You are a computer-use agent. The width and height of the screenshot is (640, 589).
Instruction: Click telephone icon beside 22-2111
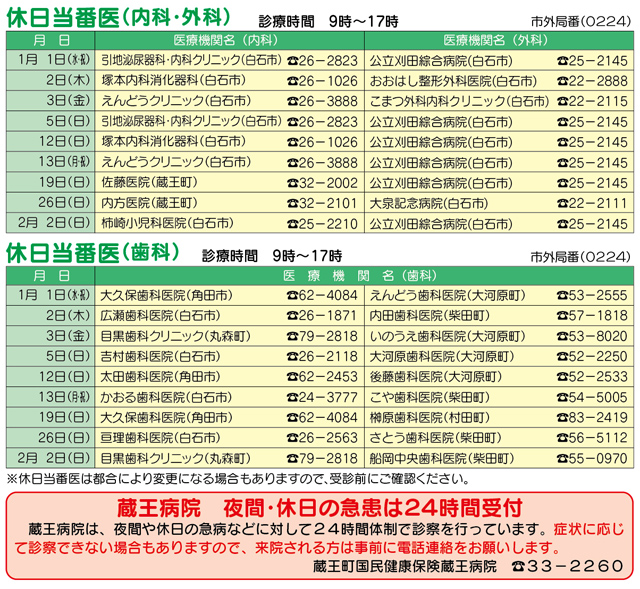(x=562, y=204)
